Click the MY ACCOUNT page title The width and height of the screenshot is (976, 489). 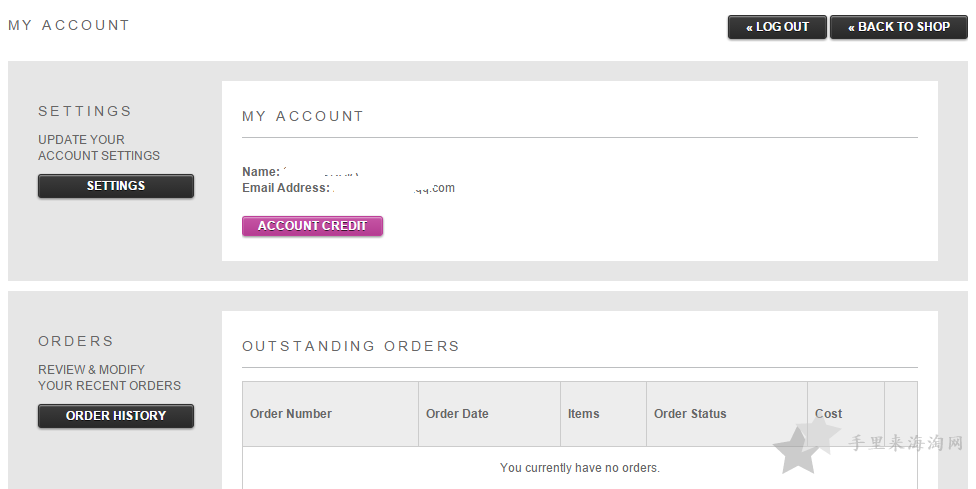coord(68,26)
